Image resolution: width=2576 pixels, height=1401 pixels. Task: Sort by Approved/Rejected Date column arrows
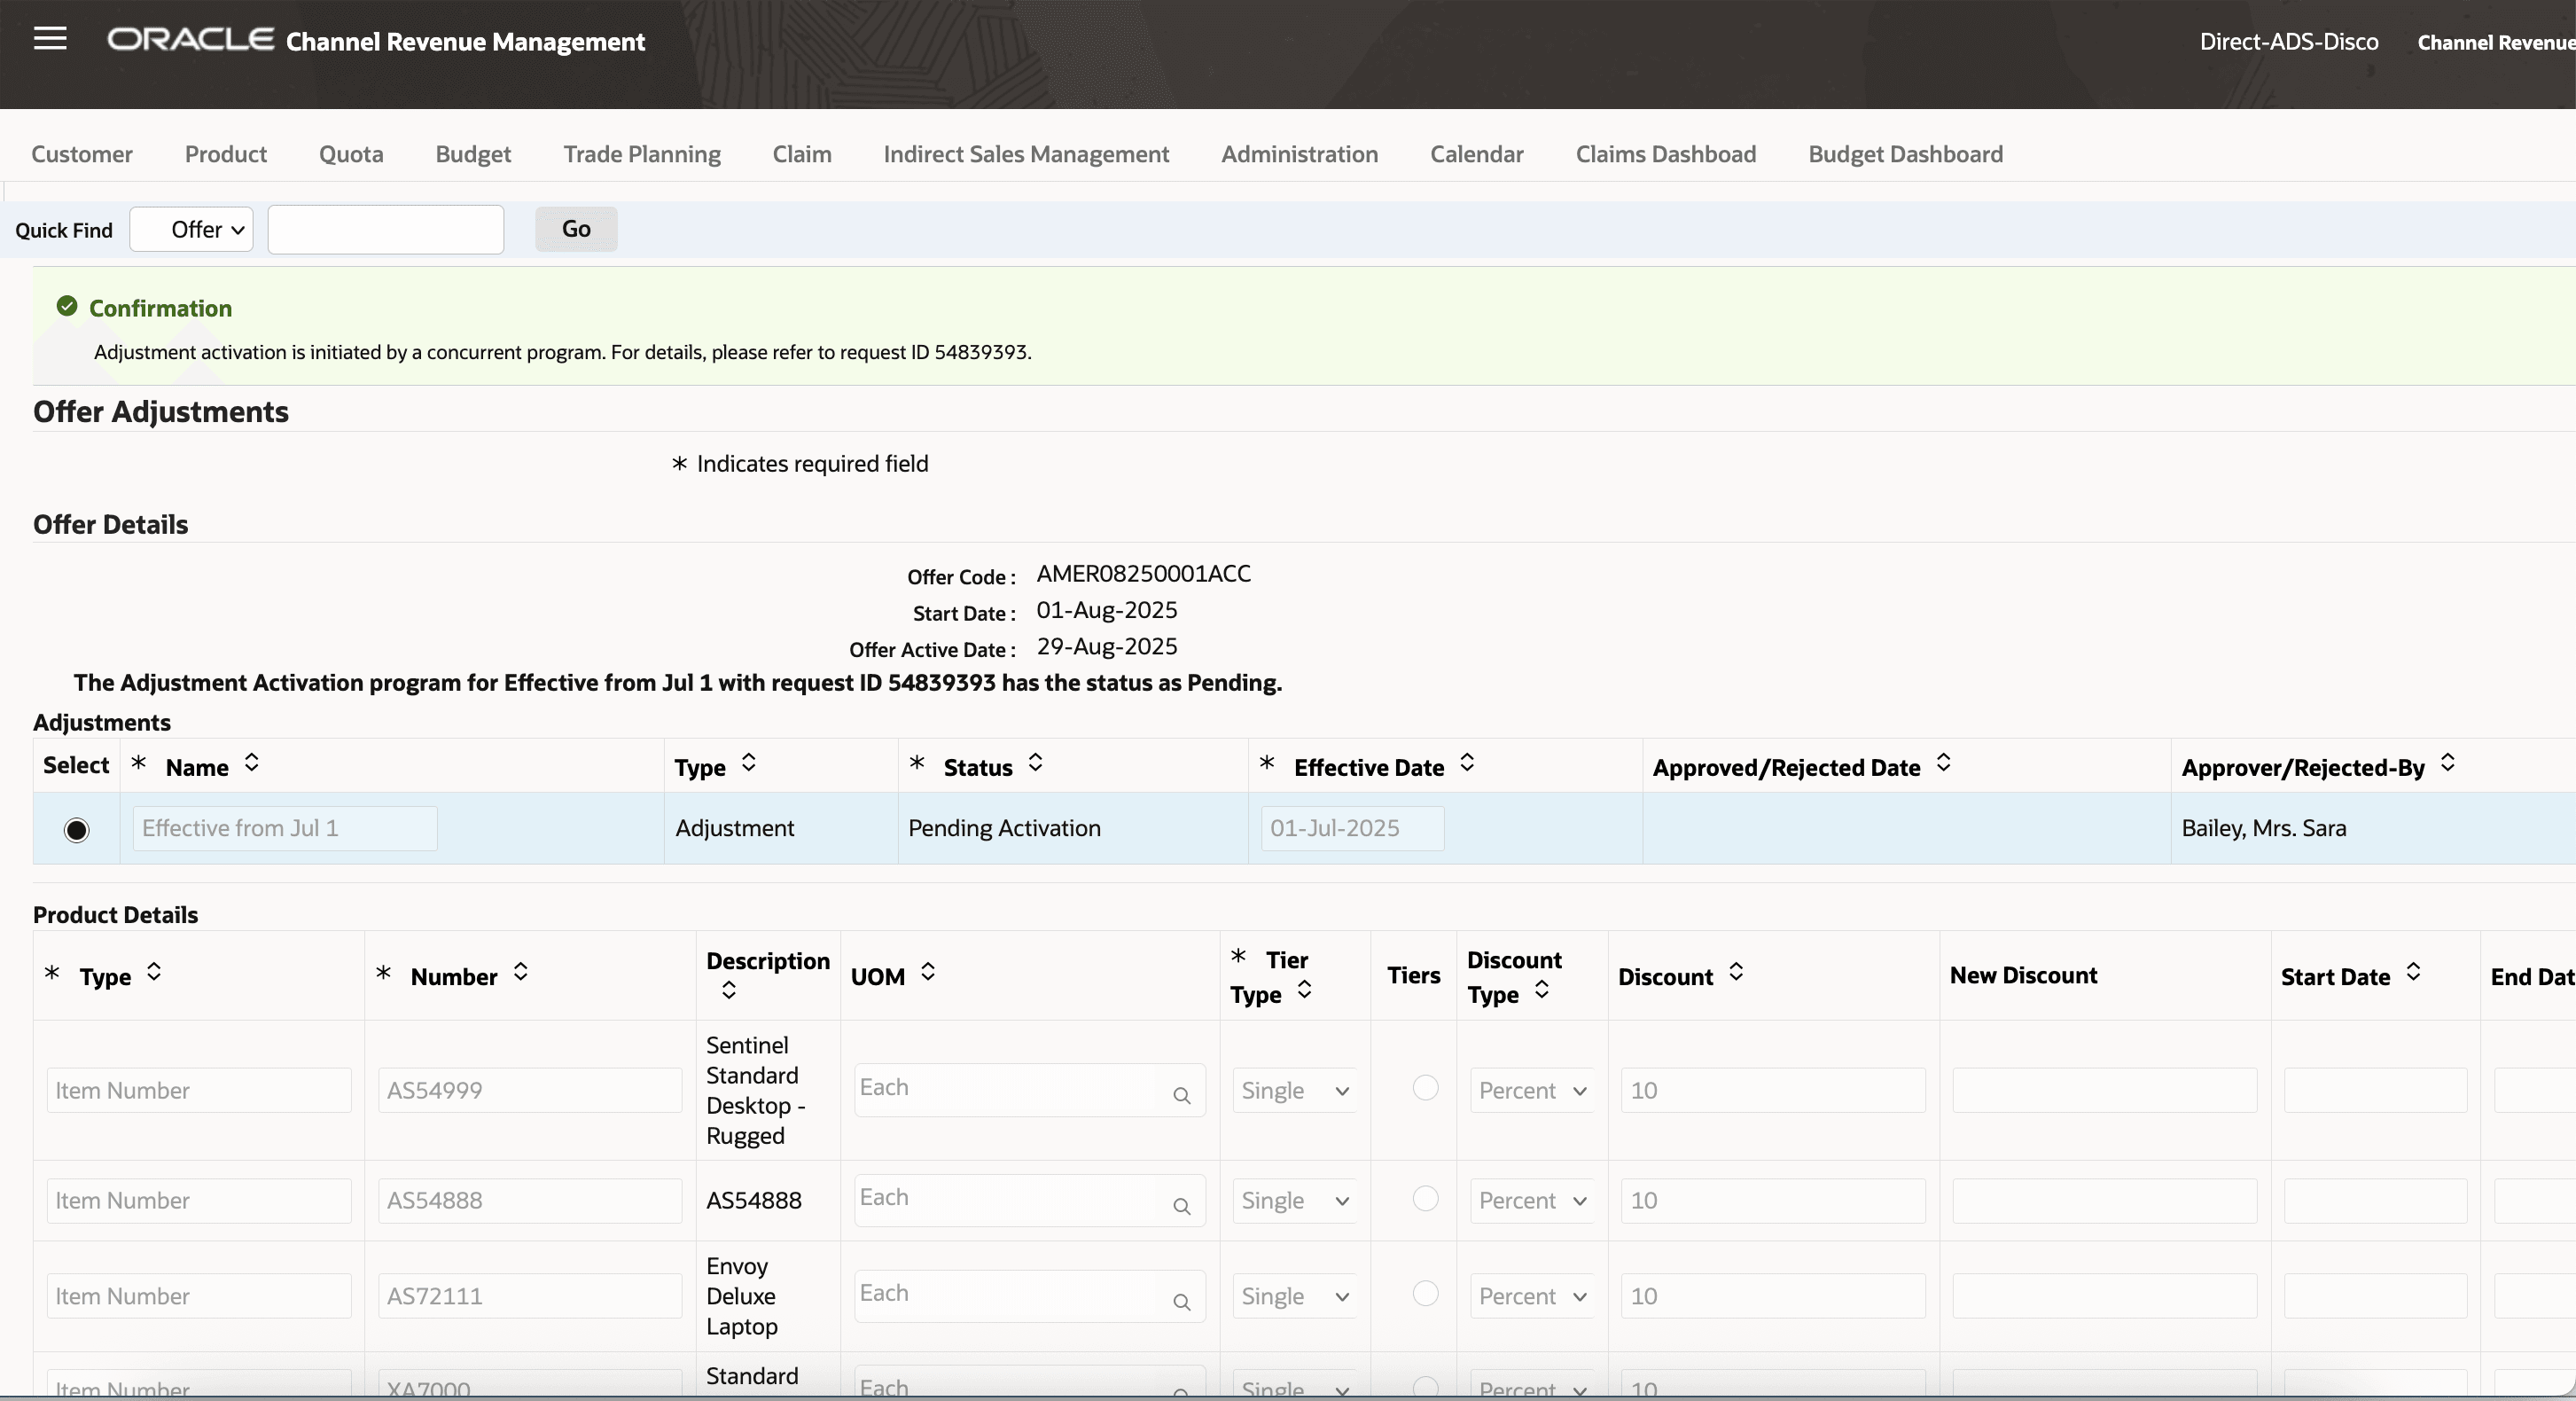1943,764
